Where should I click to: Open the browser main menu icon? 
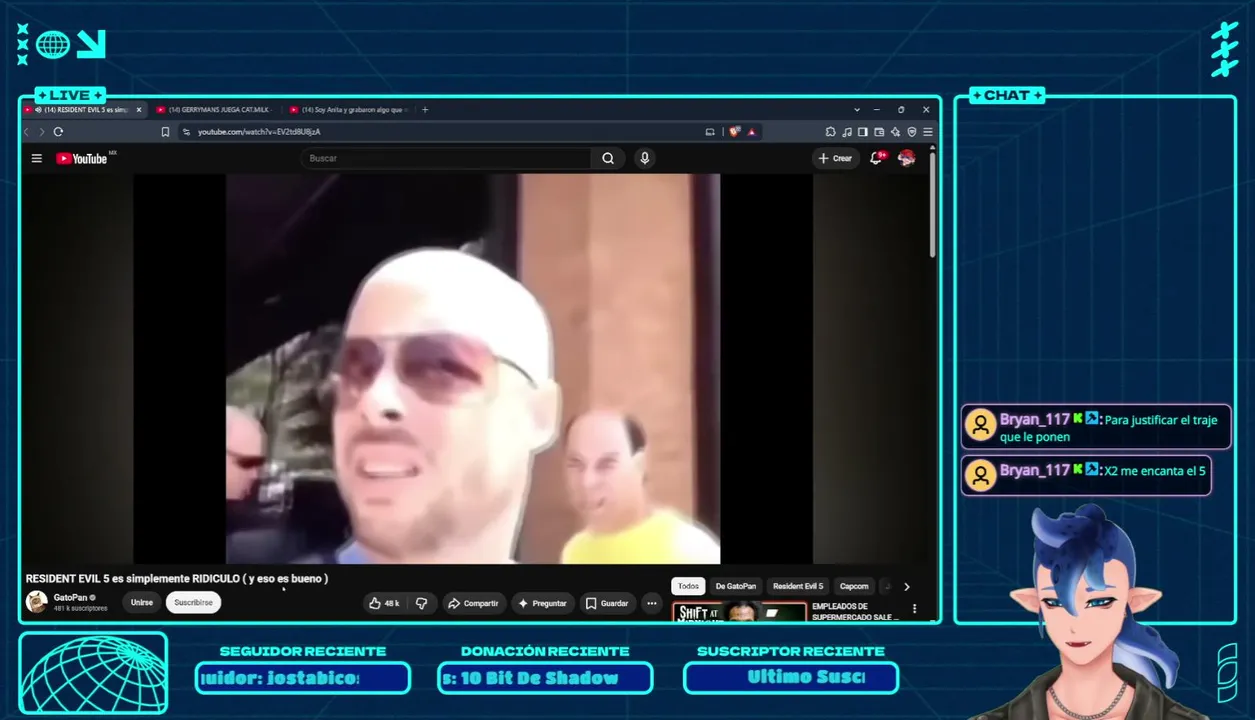928,132
